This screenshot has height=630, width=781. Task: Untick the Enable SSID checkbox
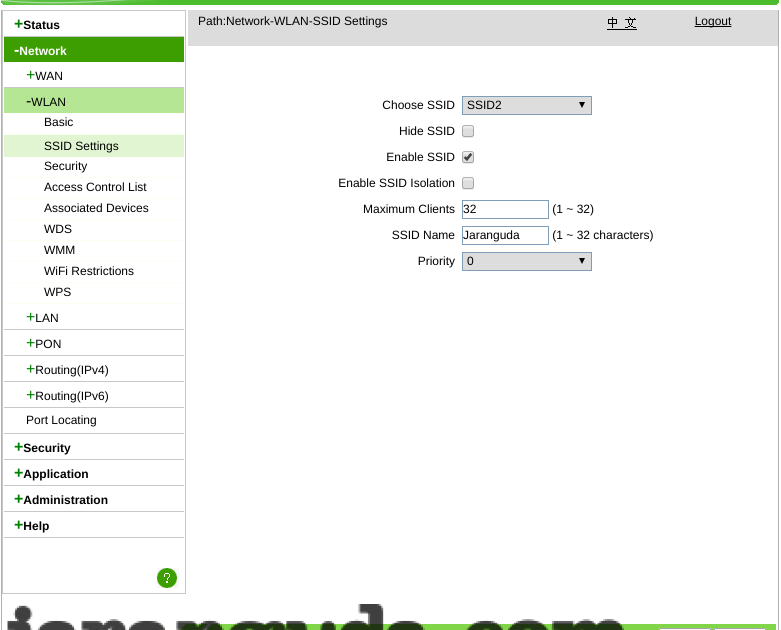[x=468, y=157]
